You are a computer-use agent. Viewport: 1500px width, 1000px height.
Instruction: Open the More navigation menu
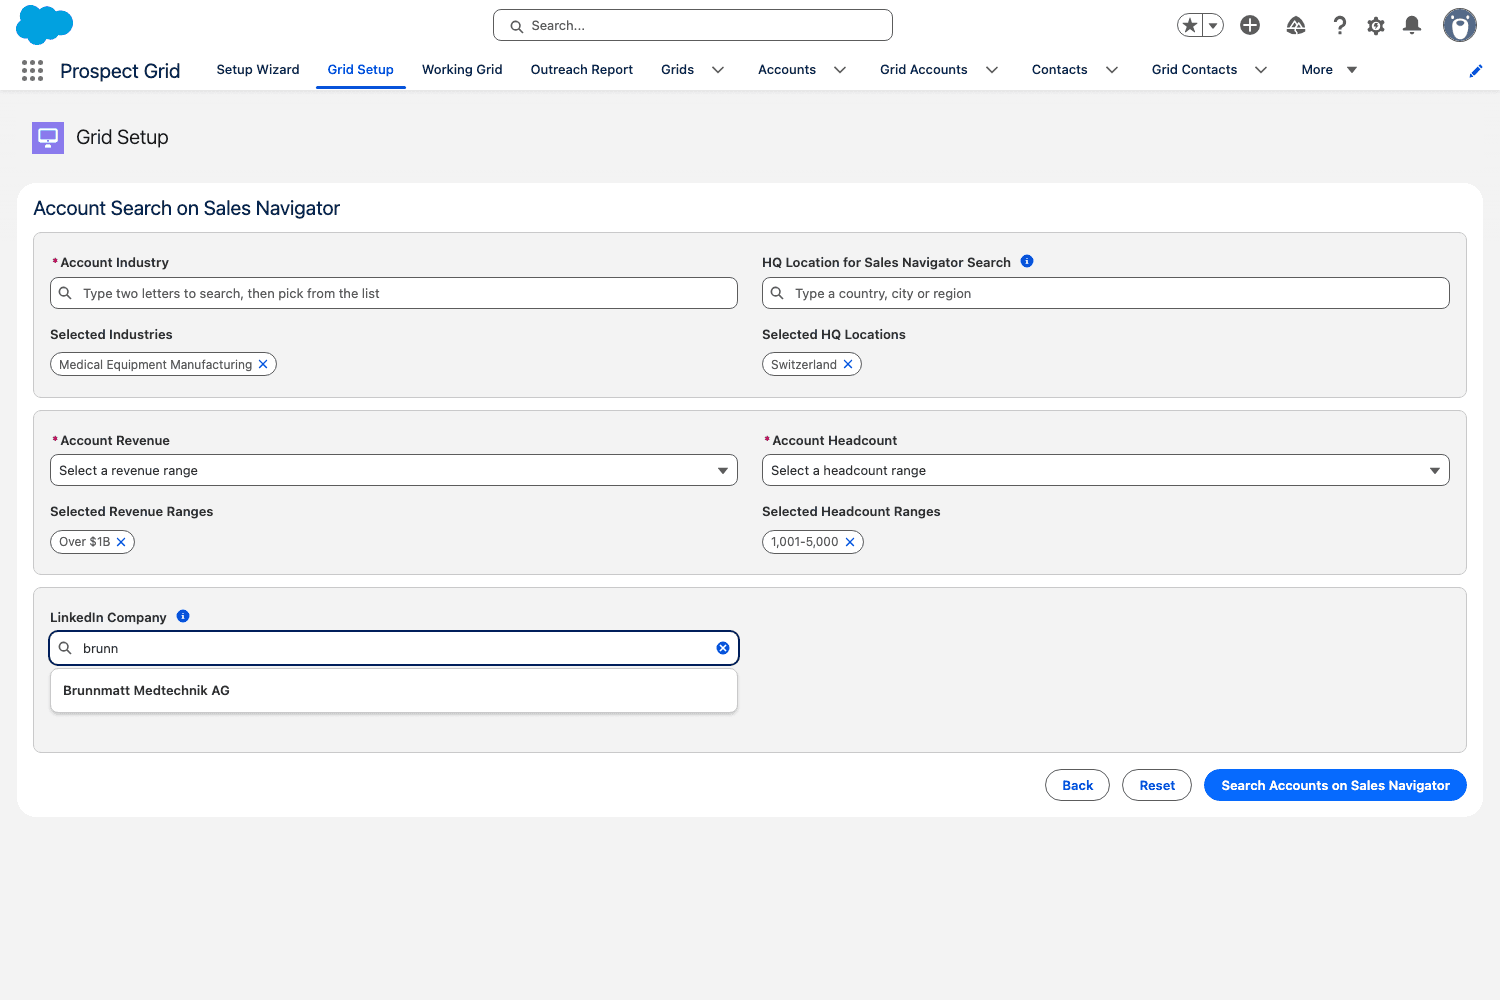pyautogui.click(x=1329, y=70)
